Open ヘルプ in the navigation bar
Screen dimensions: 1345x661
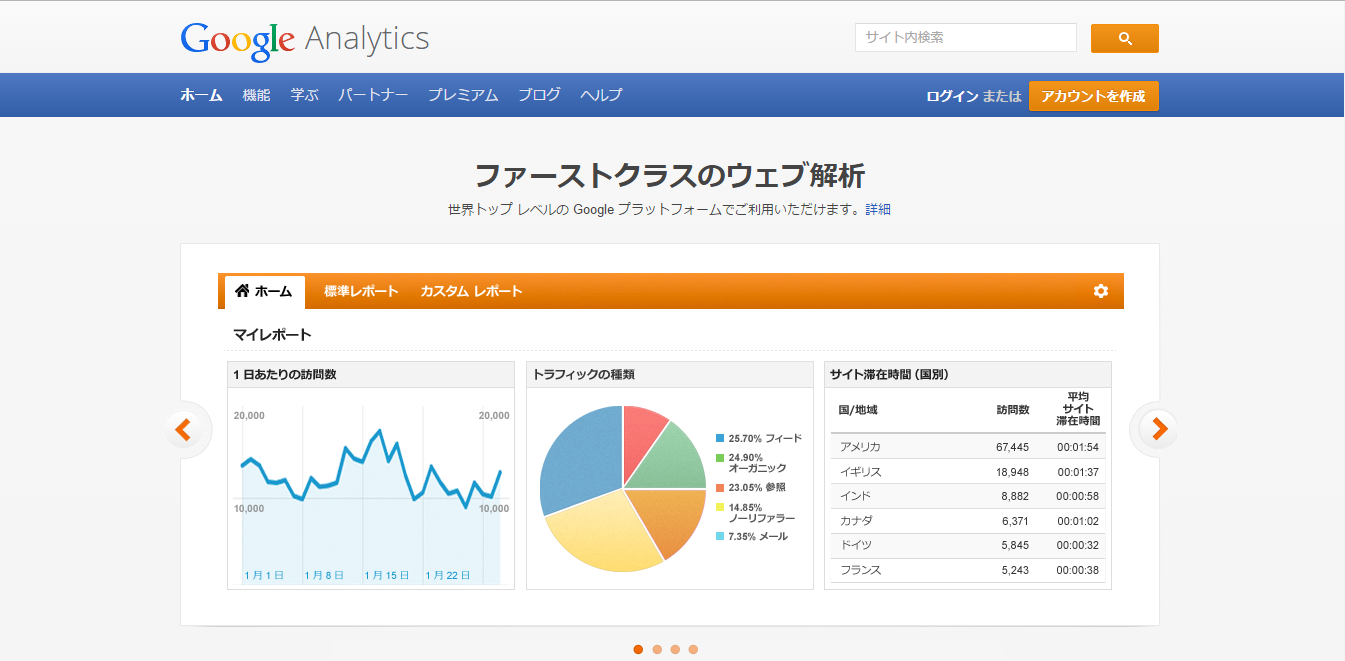pyautogui.click(x=601, y=95)
